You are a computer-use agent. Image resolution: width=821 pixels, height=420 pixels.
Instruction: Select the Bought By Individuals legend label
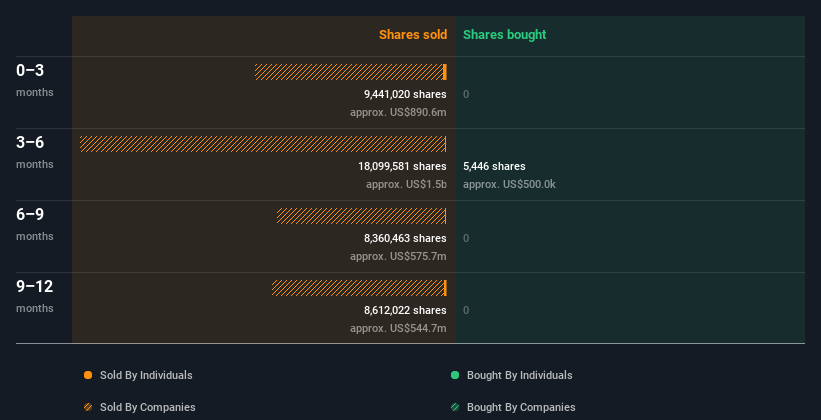point(519,375)
